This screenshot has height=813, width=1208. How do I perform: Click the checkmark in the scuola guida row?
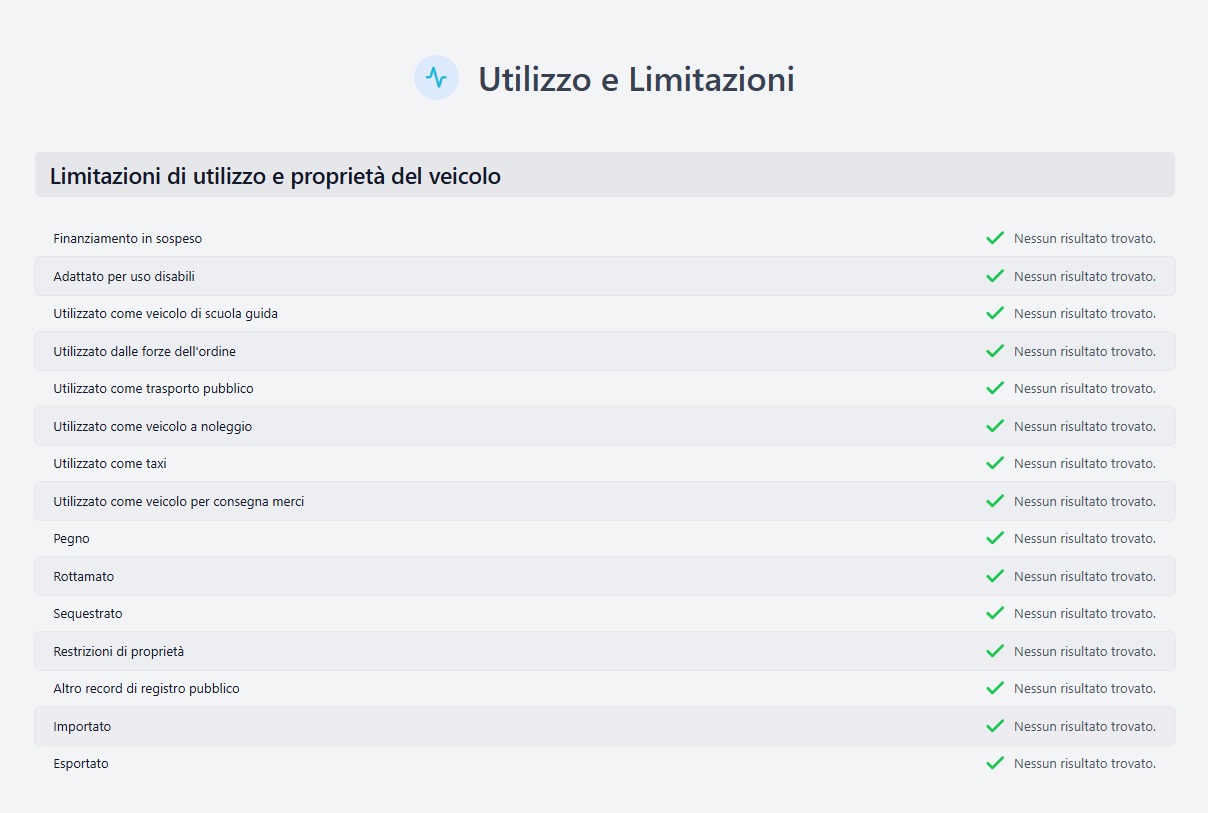click(995, 313)
